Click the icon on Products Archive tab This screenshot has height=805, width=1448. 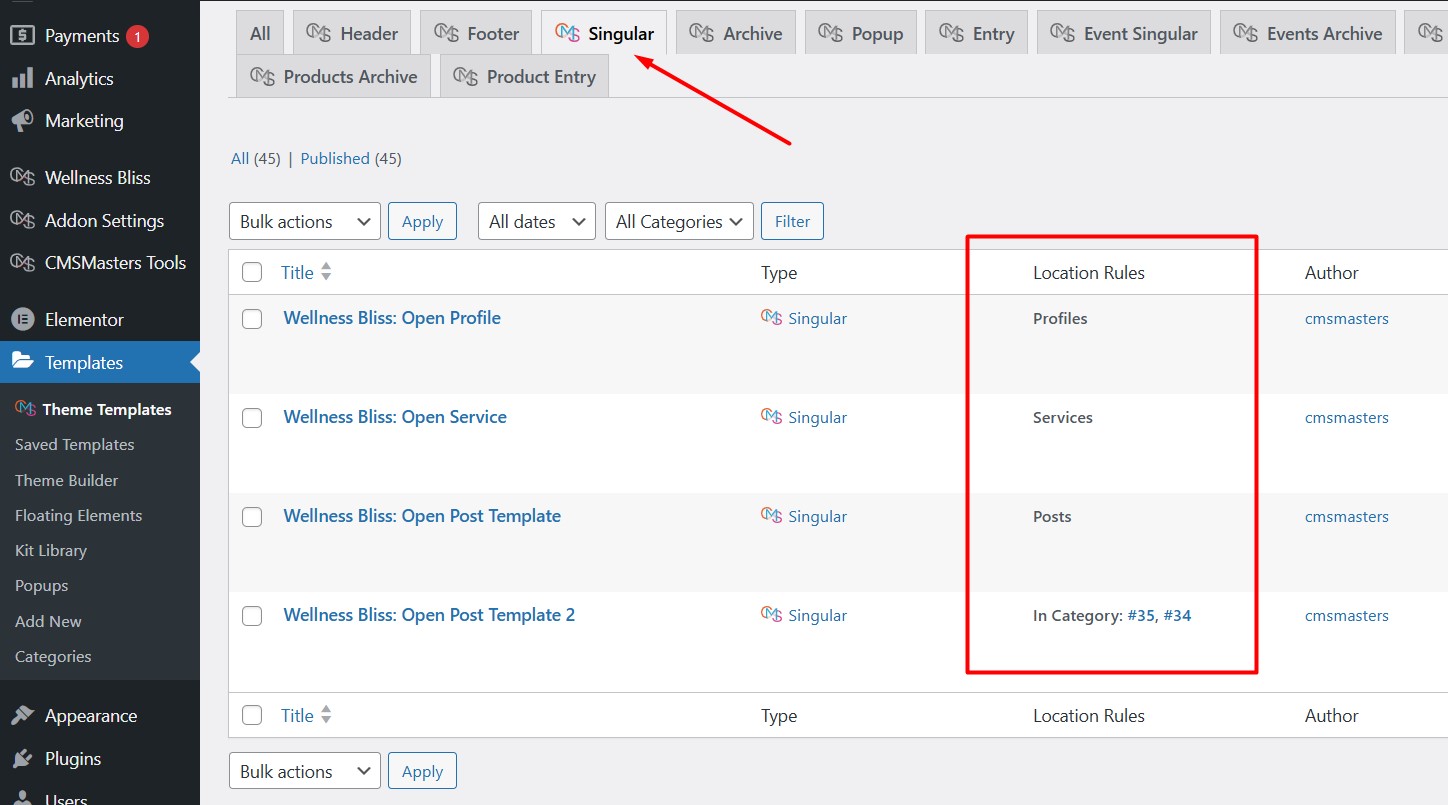262,76
